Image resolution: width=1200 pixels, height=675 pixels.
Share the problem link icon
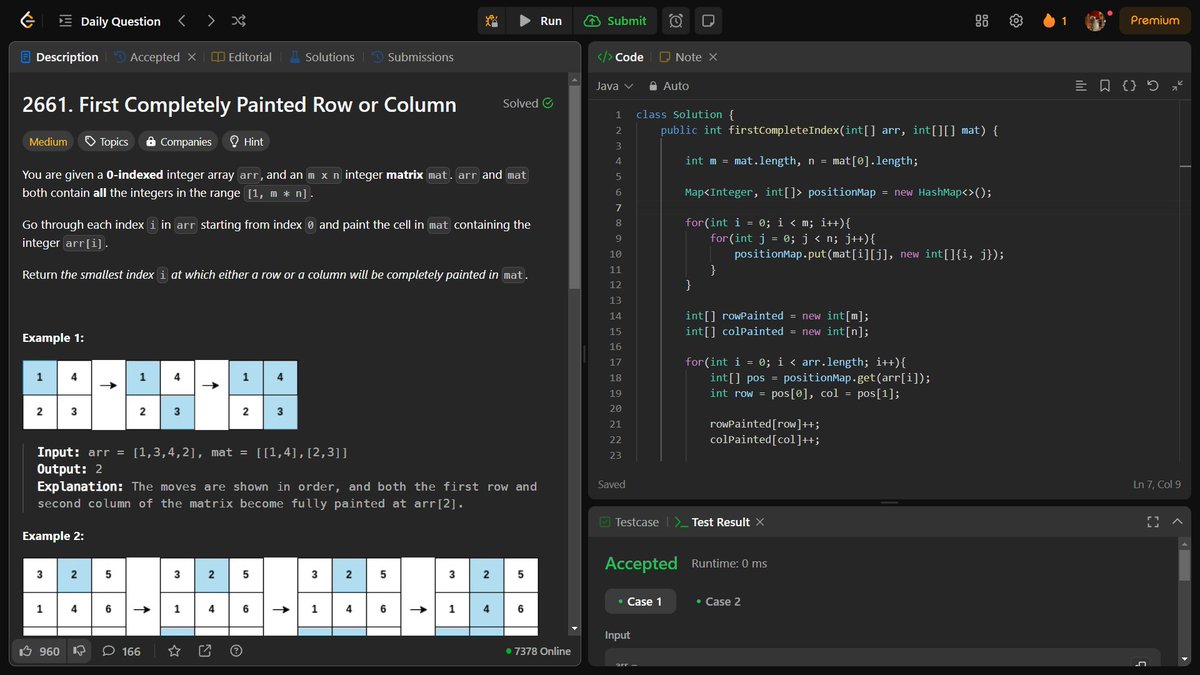(x=205, y=651)
